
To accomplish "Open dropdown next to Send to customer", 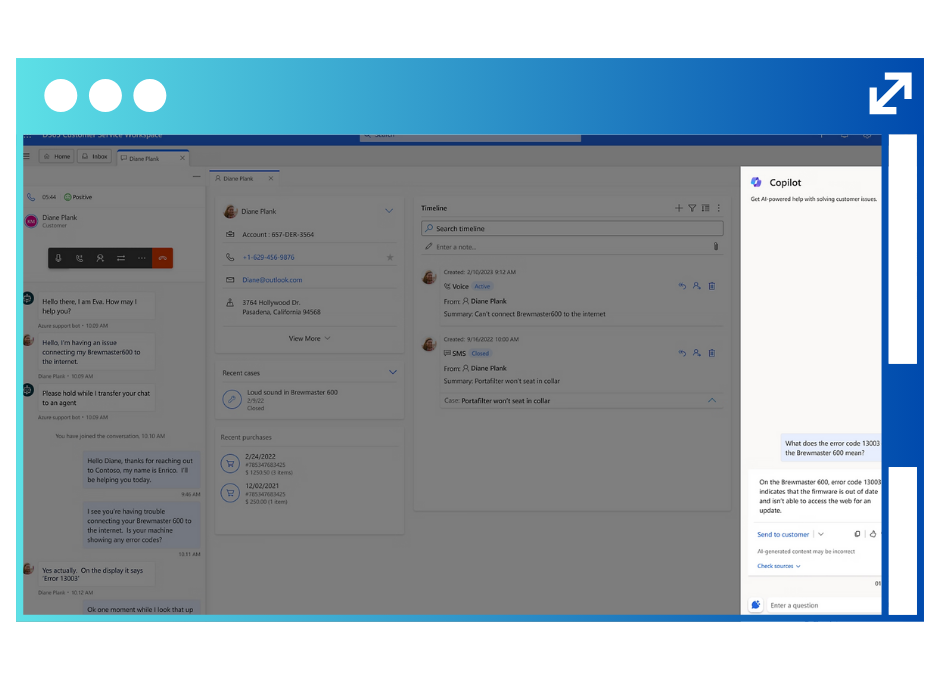I will 821,534.
